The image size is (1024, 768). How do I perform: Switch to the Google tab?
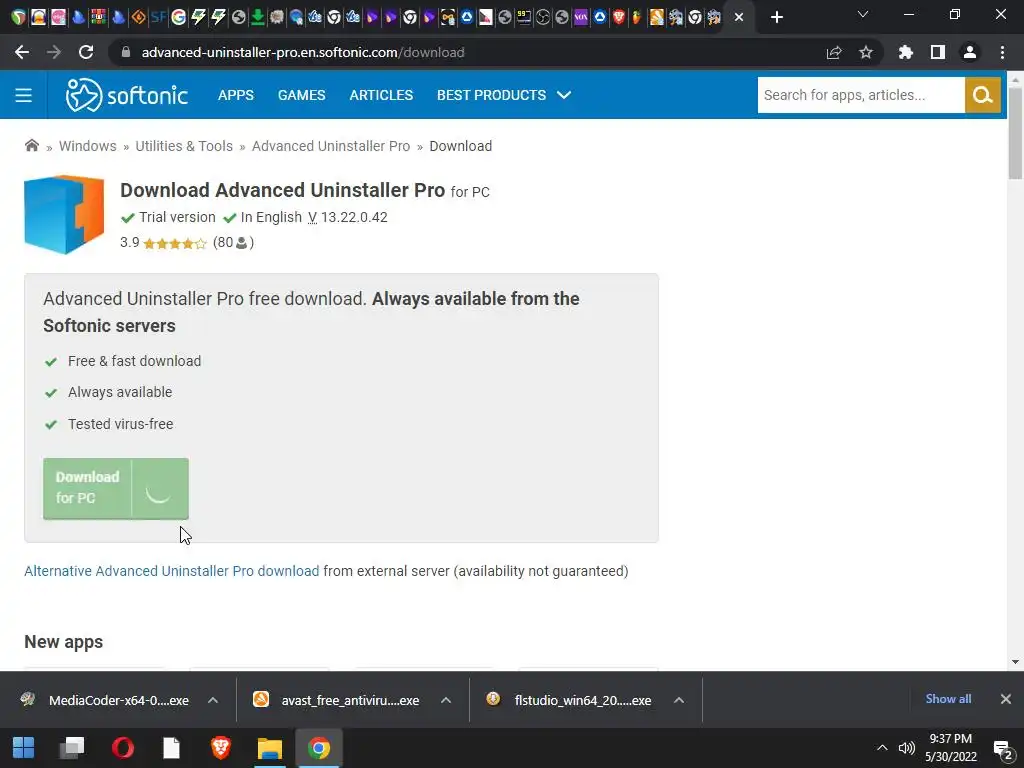coord(178,17)
